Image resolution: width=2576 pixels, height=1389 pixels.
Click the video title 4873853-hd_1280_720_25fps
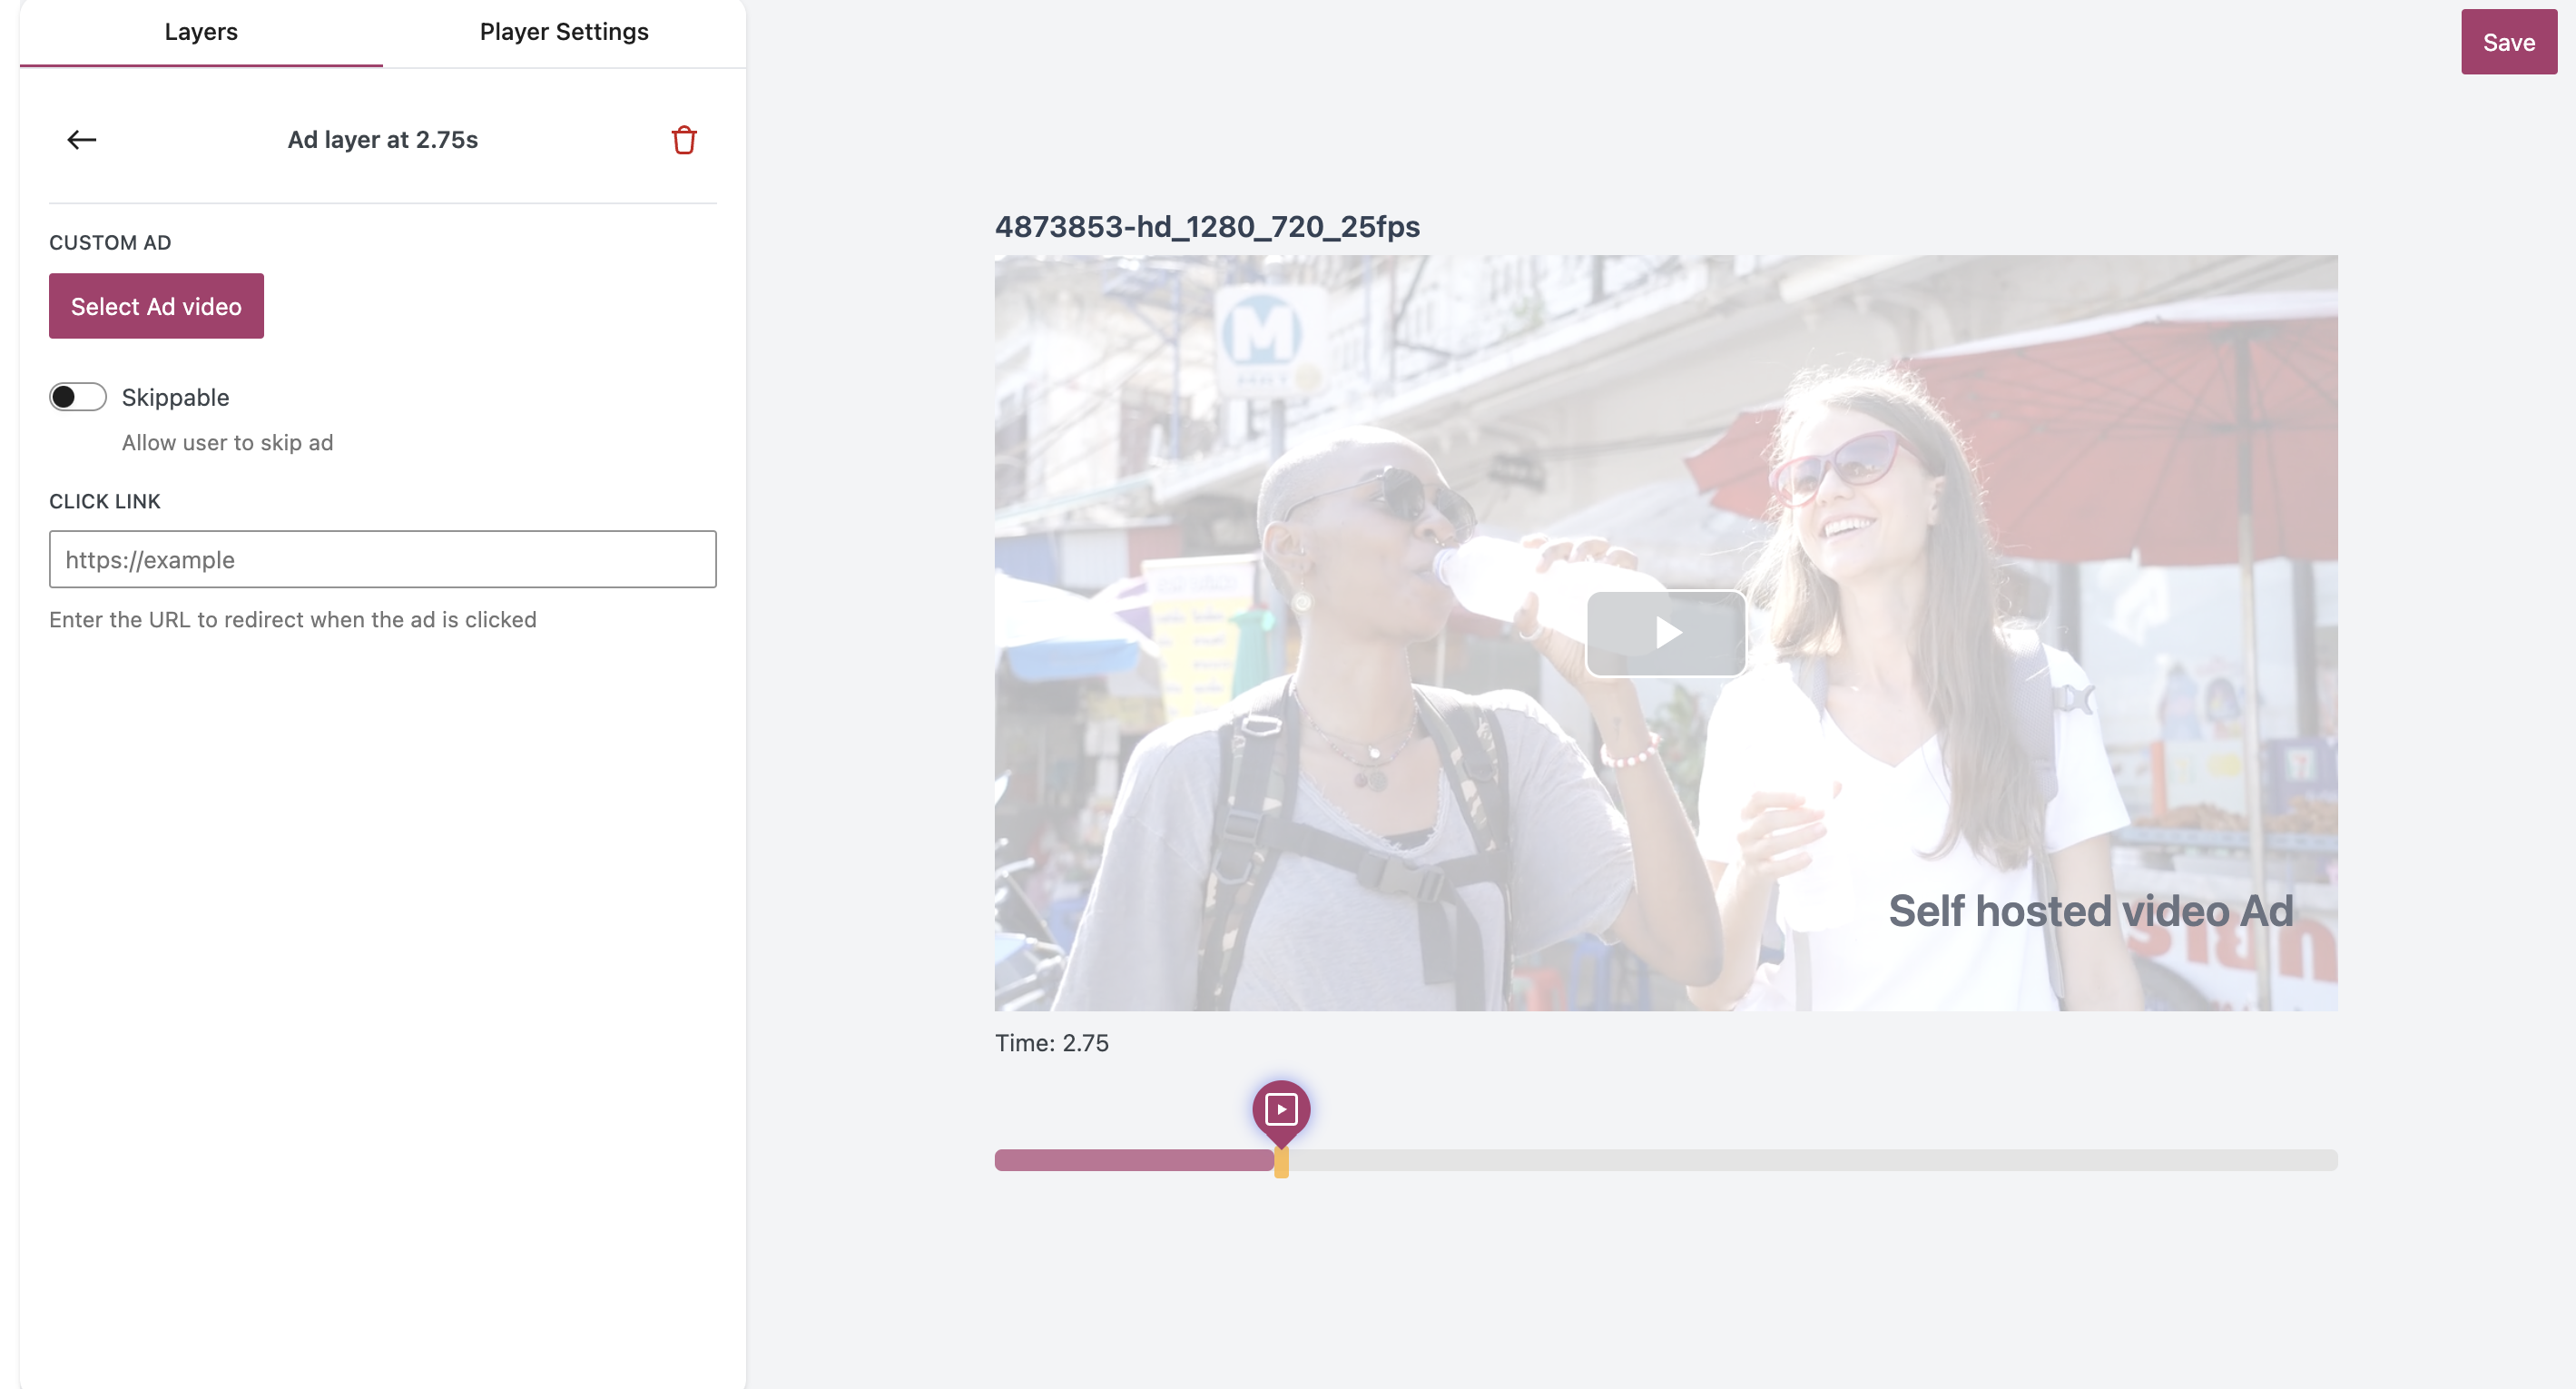click(1207, 227)
